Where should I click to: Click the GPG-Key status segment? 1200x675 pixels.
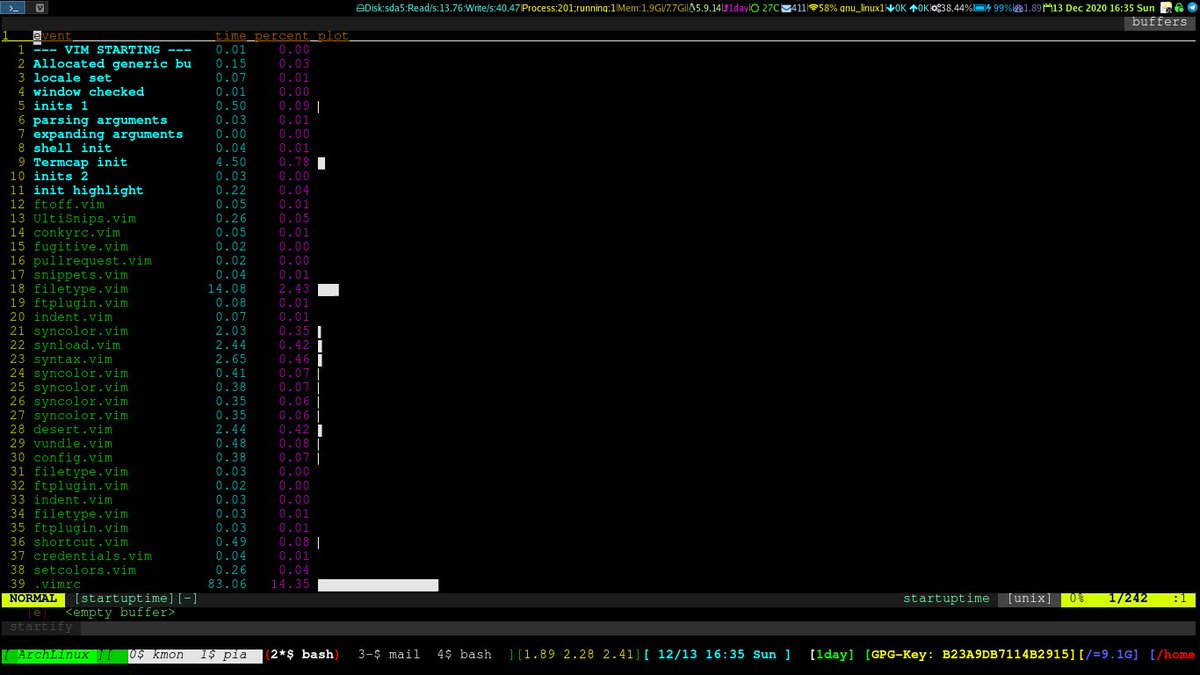tap(970, 655)
